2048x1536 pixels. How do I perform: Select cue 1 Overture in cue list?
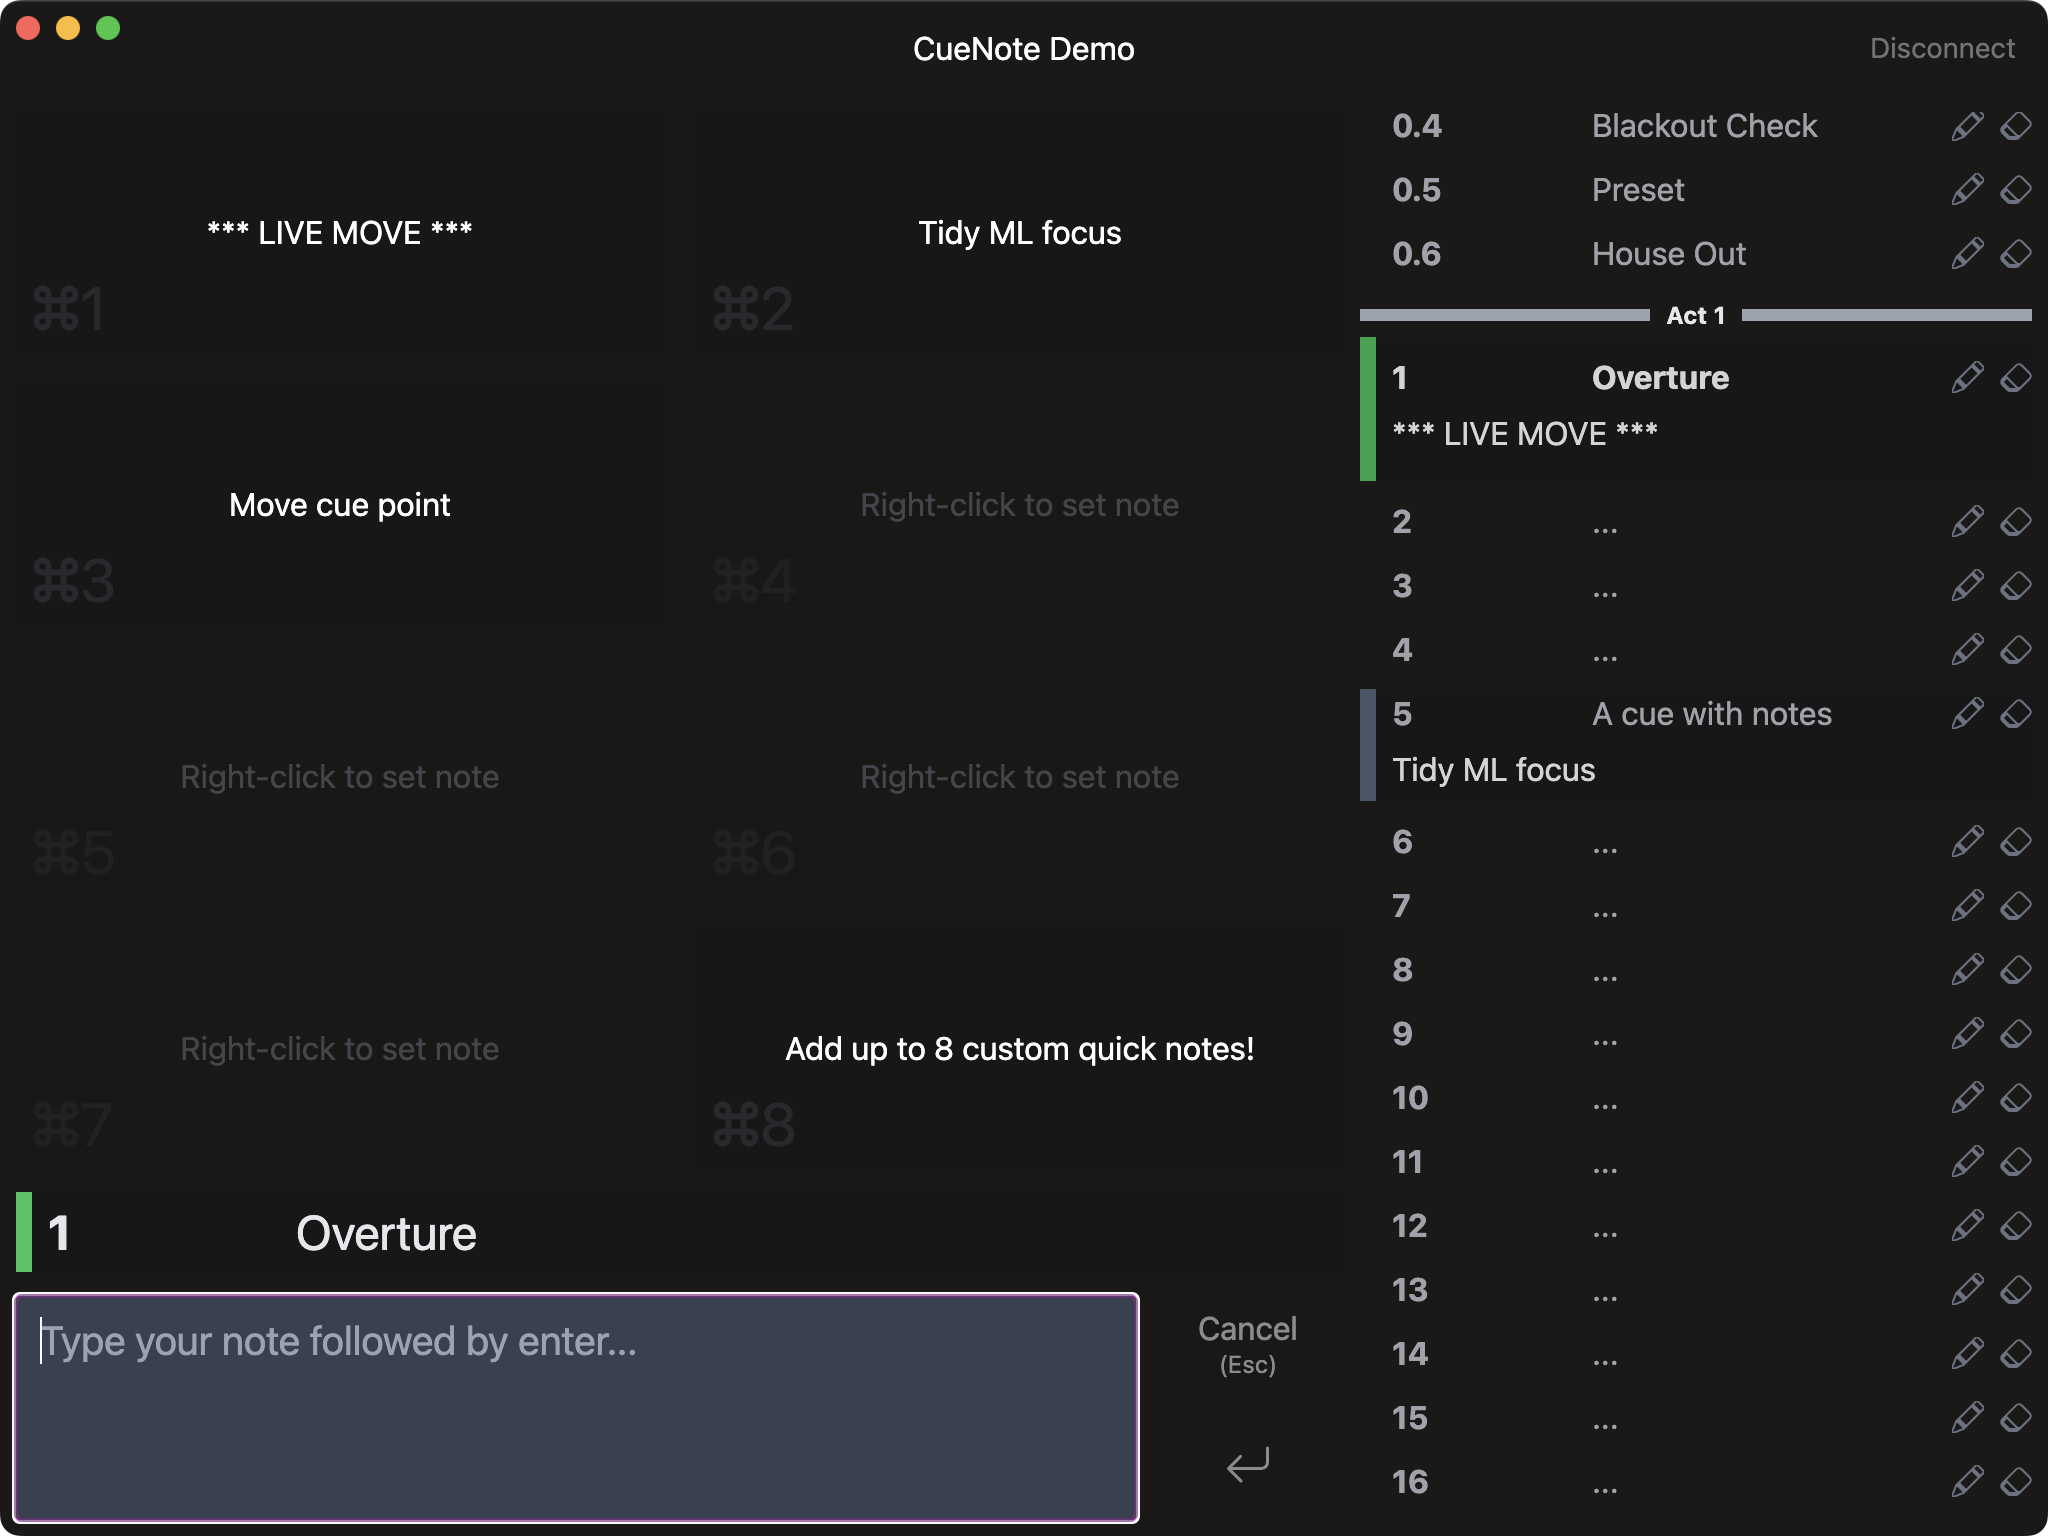1695,409
